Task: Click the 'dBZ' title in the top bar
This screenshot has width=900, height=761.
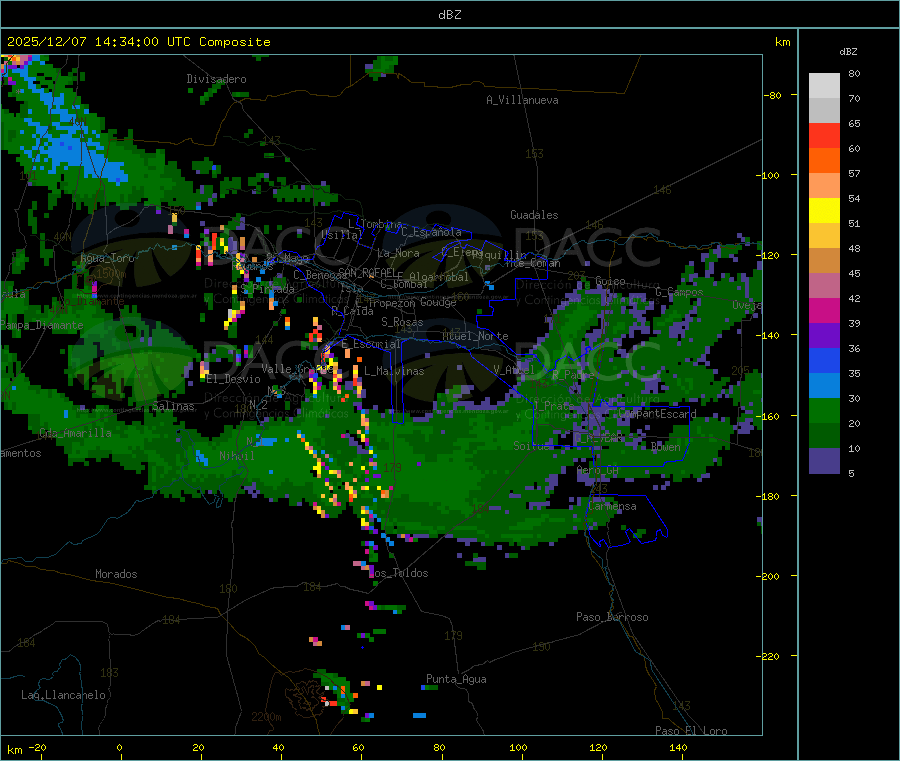Action: tap(449, 15)
